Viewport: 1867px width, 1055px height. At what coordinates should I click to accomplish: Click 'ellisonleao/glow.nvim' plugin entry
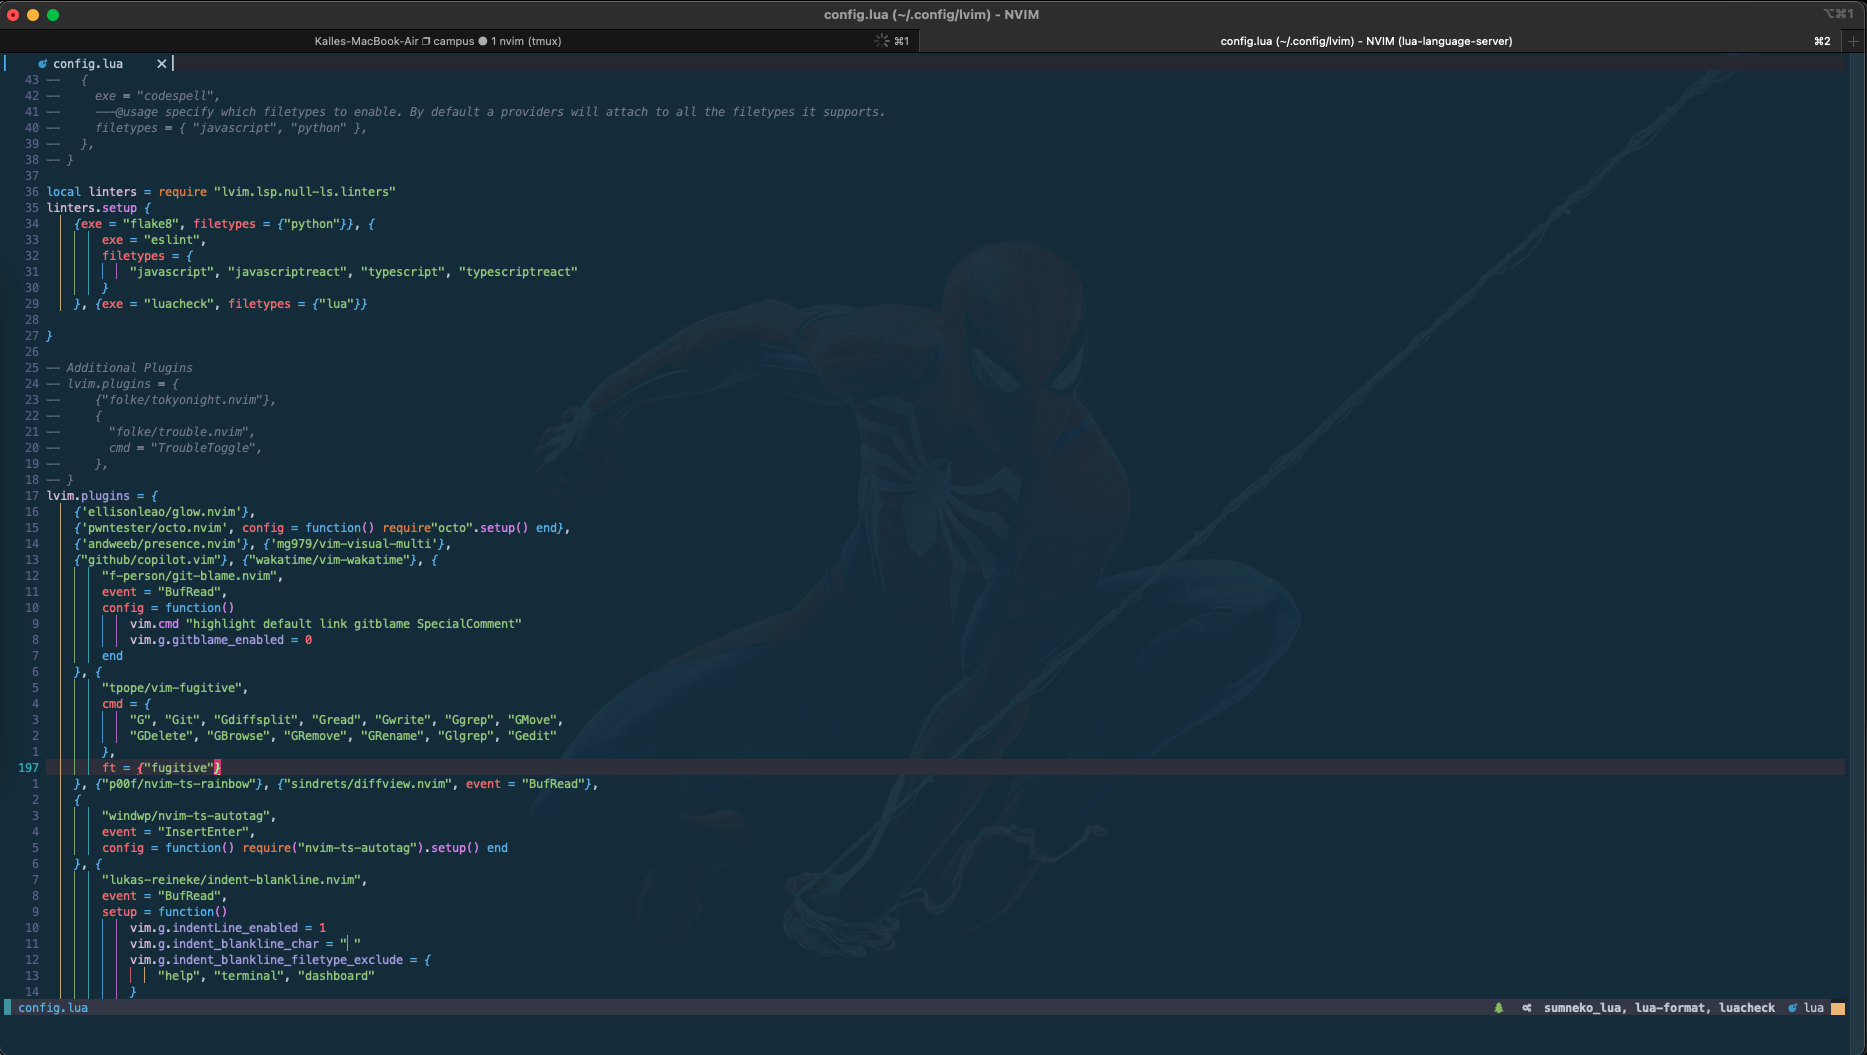(x=164, y=512)
